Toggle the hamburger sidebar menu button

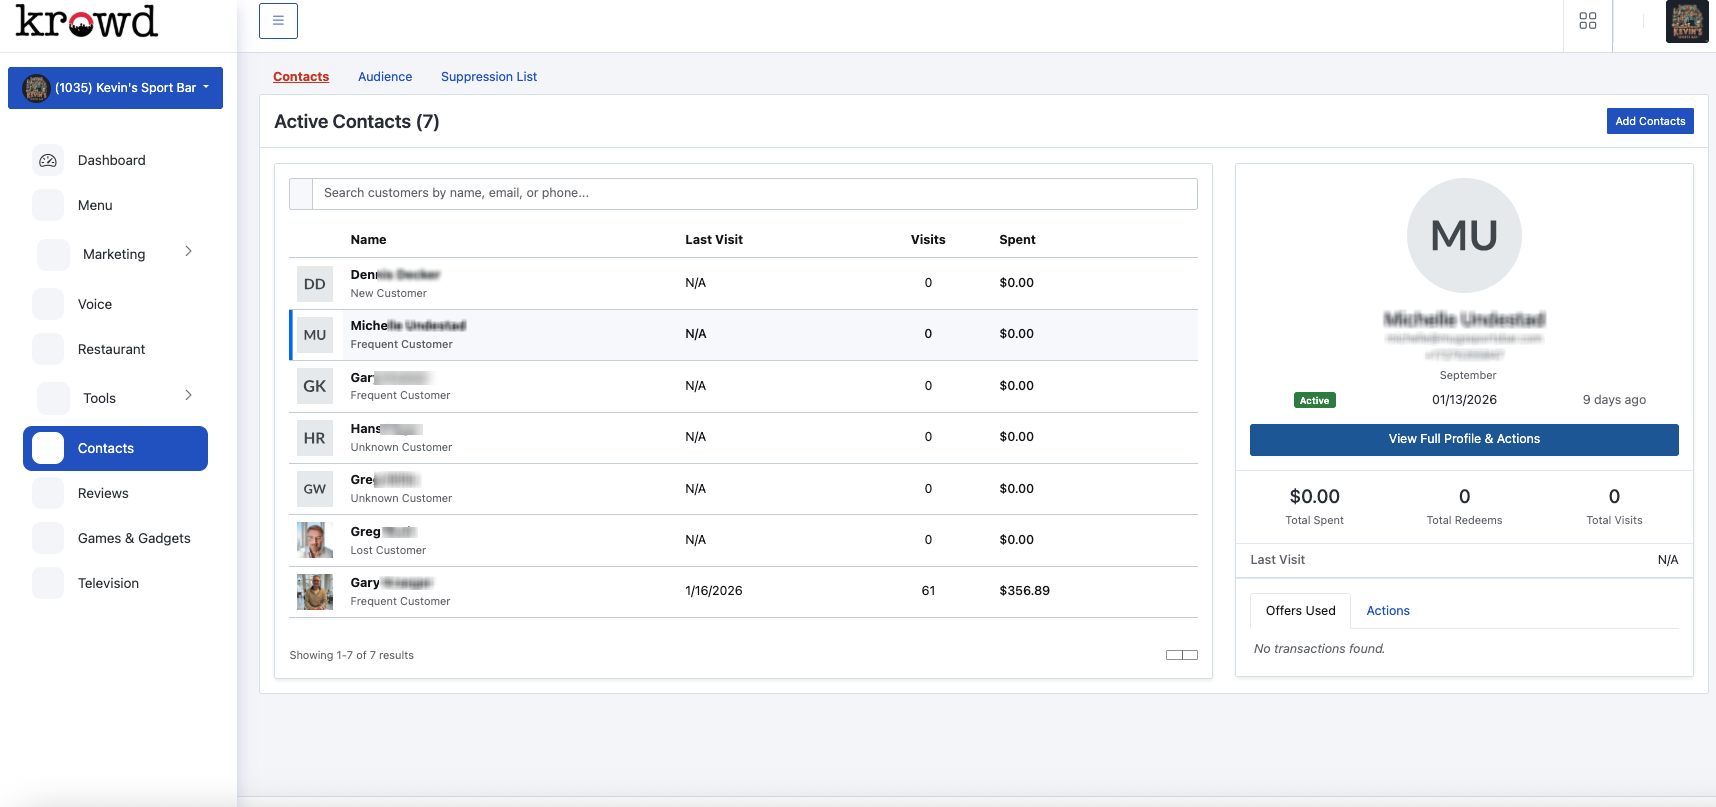tap(278, 21)
